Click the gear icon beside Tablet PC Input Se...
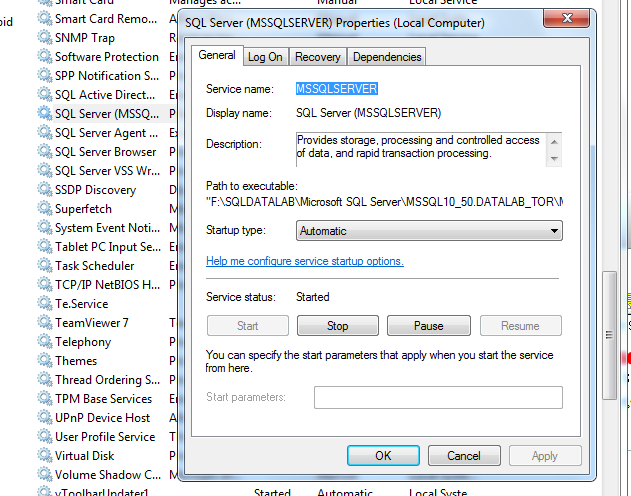 click(45, 247)
